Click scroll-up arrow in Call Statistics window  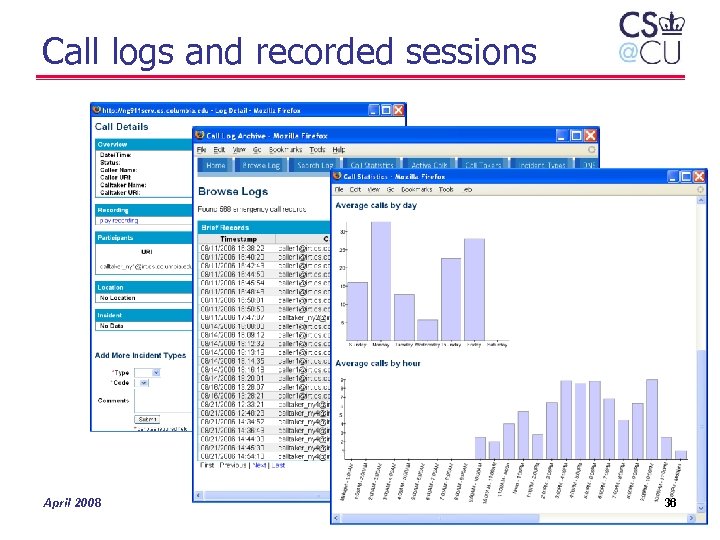coord(701,200)
